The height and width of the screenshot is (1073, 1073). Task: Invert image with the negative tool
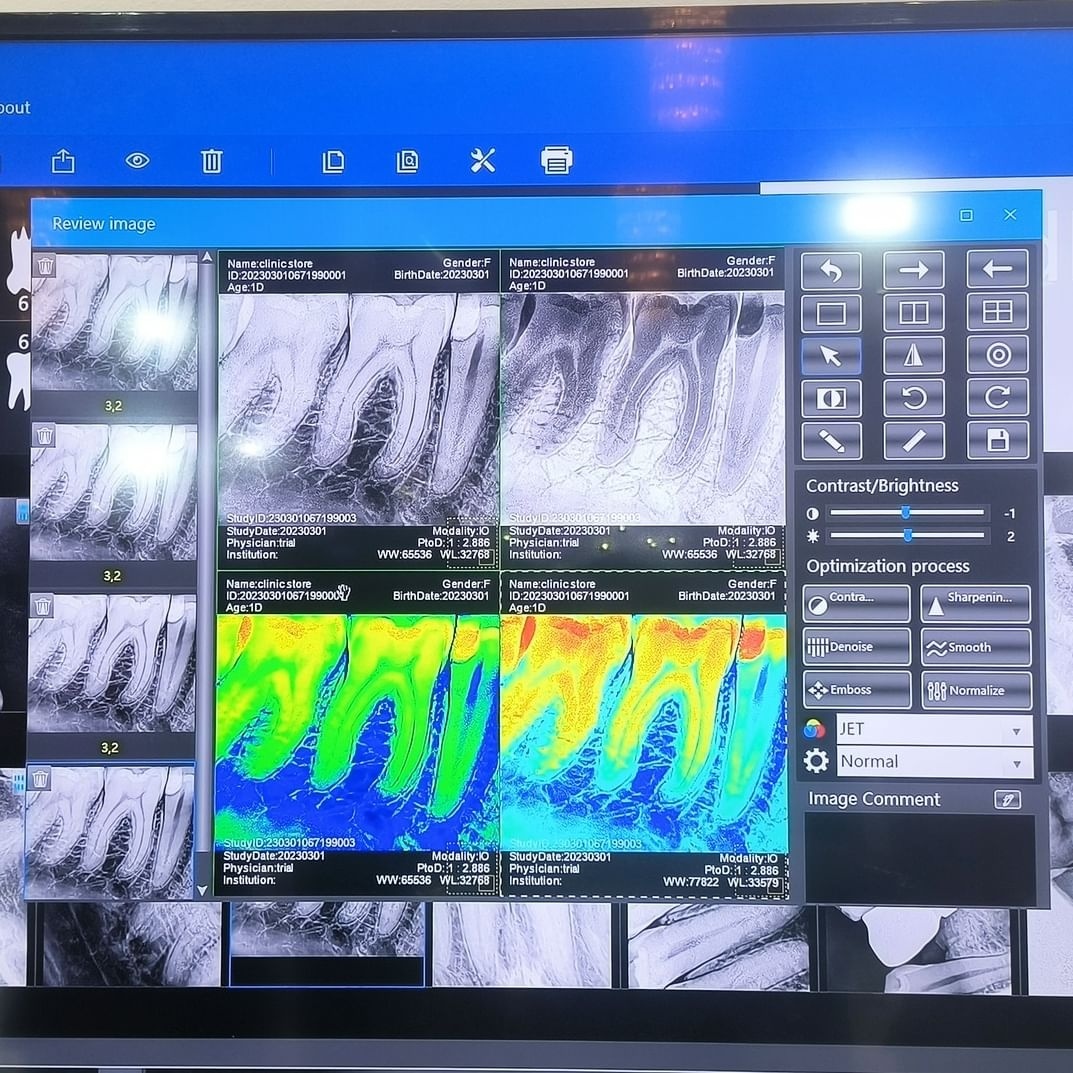831,399
